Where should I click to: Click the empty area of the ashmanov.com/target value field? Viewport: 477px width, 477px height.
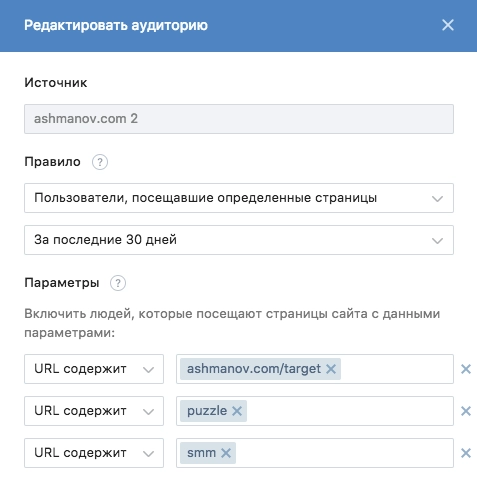[x=397, y=369]
